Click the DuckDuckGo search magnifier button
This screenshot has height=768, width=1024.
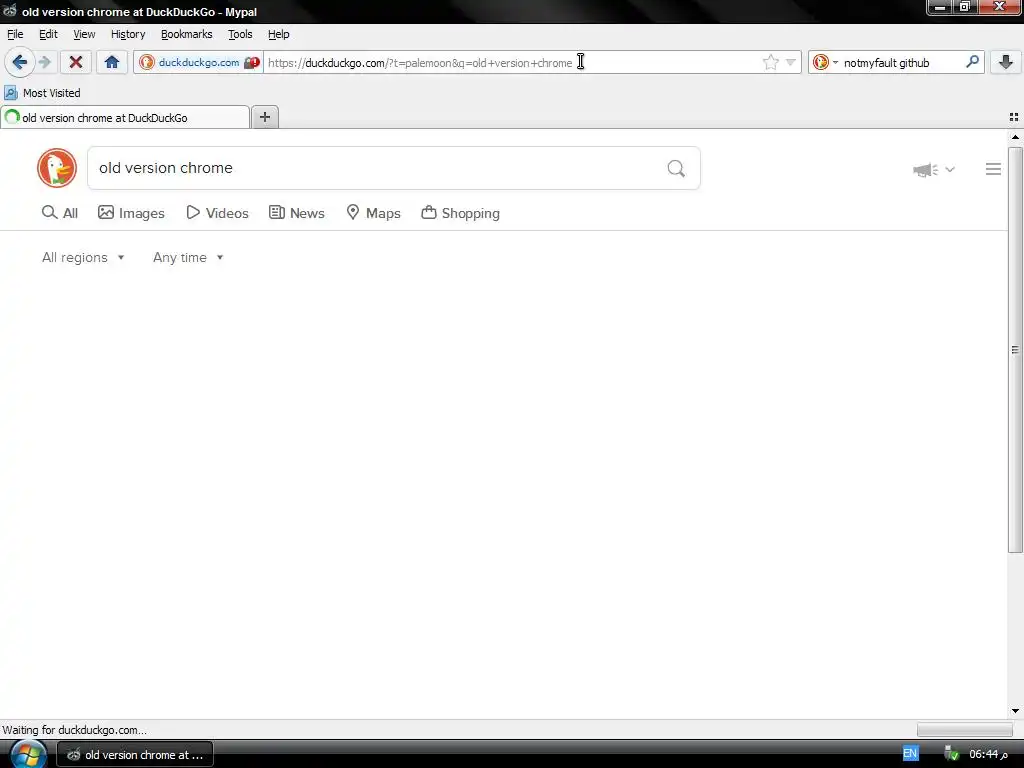point(677,168)
